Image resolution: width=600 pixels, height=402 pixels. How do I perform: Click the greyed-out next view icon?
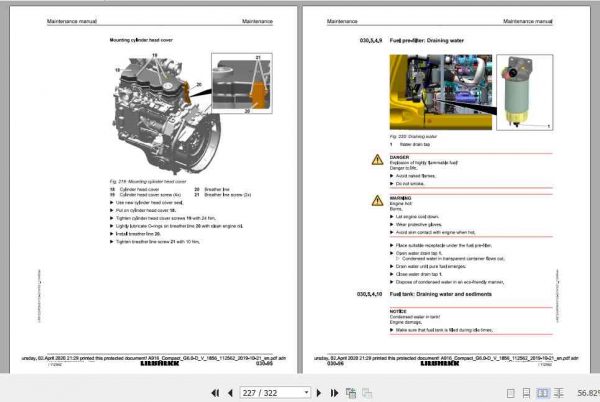click(367, 393)
